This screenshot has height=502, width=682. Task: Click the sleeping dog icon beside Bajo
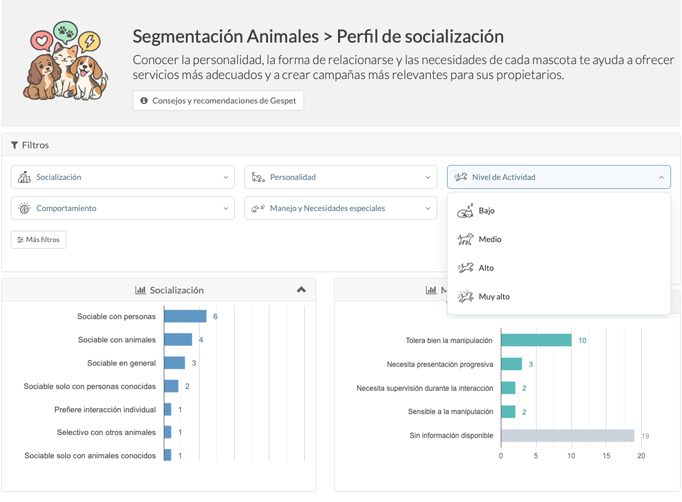point(465,211)
